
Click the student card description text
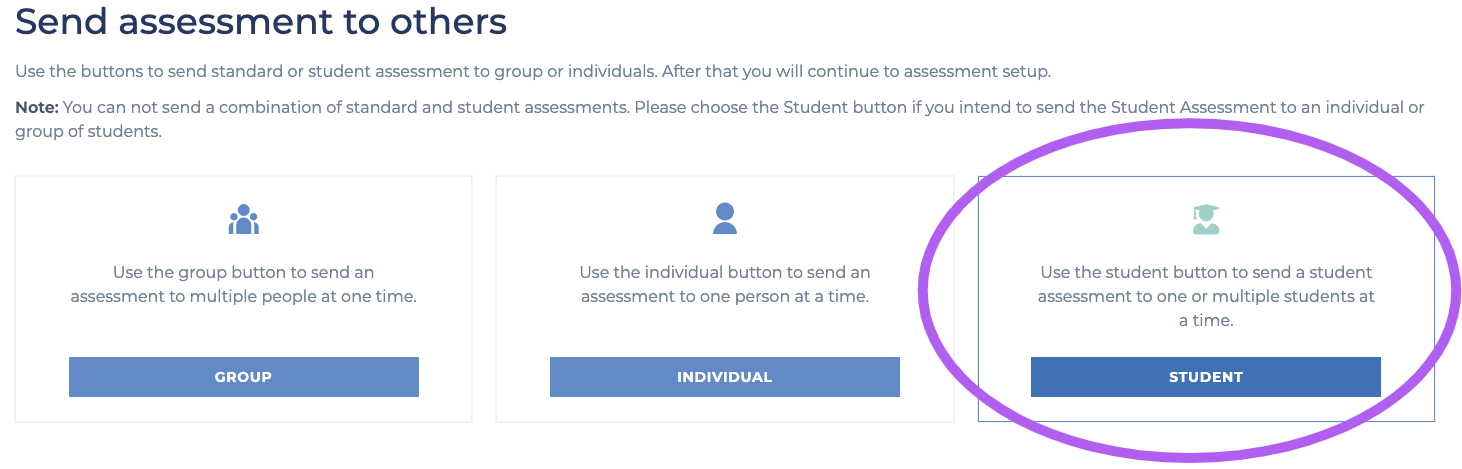coord(1206,296)
